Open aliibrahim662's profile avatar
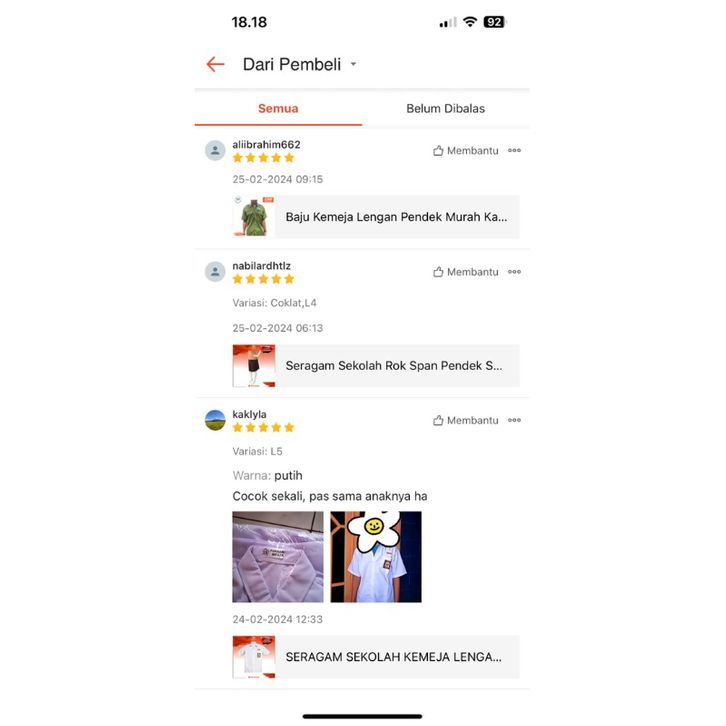 (215, 150)
